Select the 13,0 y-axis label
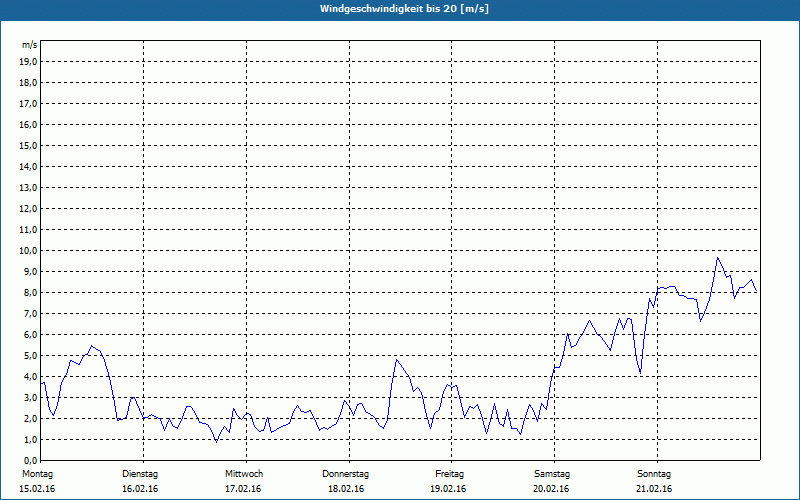The width and height of the screenshot is (800, 500). click(x=28, y=187)
